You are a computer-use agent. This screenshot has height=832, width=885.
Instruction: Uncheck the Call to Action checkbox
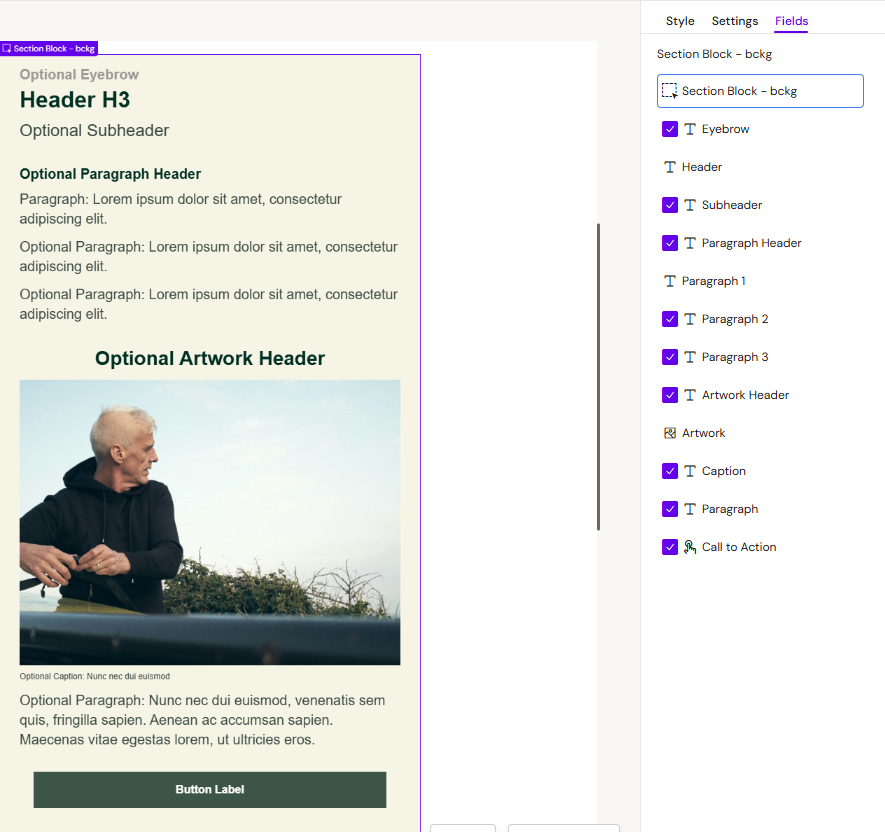(x=670, y=547)
